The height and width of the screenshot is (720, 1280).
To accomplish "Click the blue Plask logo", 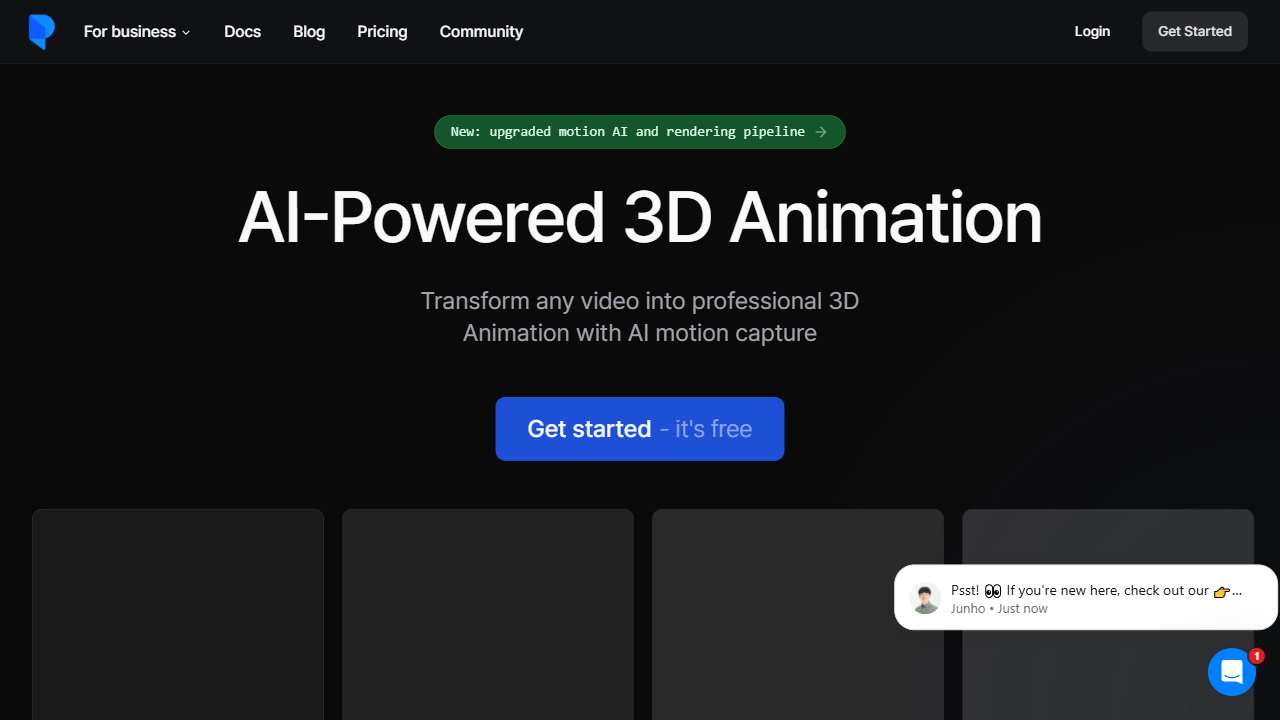I will [x=41, y=32].
